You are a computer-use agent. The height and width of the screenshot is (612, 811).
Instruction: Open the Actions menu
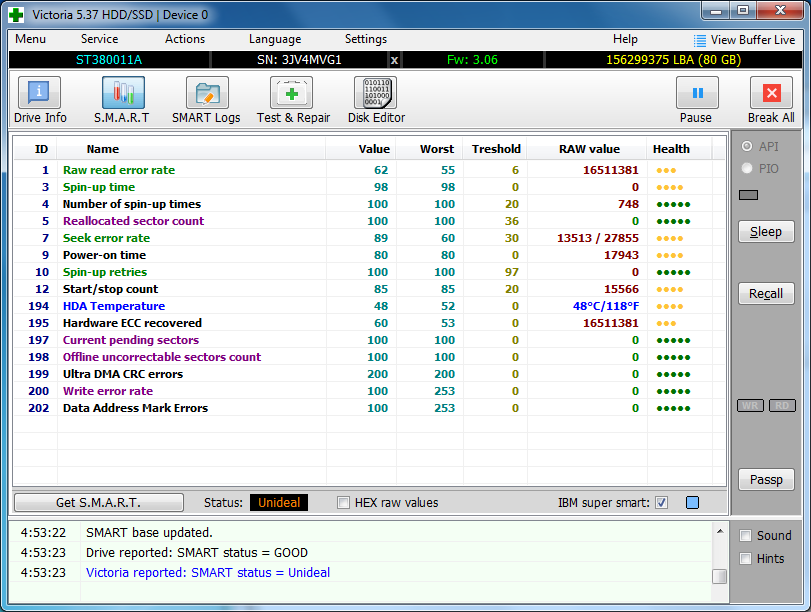tap(185, 39)
